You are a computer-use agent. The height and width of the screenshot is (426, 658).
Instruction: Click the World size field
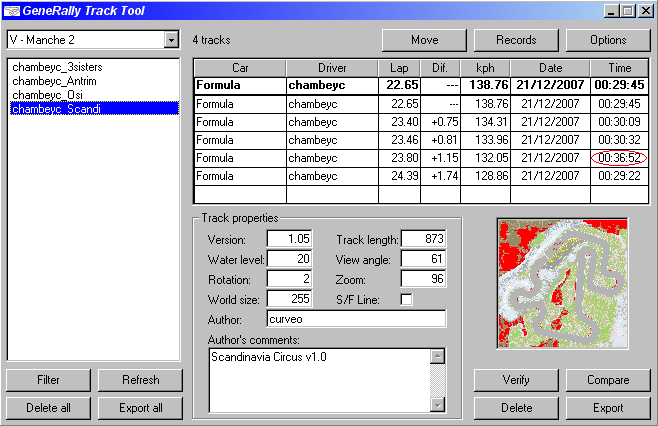(289, 299)
